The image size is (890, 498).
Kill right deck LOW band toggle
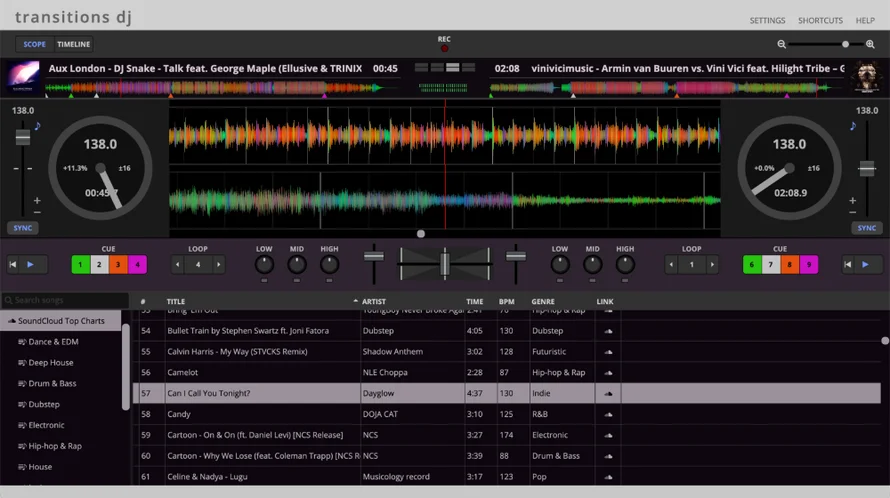(560, 281)
